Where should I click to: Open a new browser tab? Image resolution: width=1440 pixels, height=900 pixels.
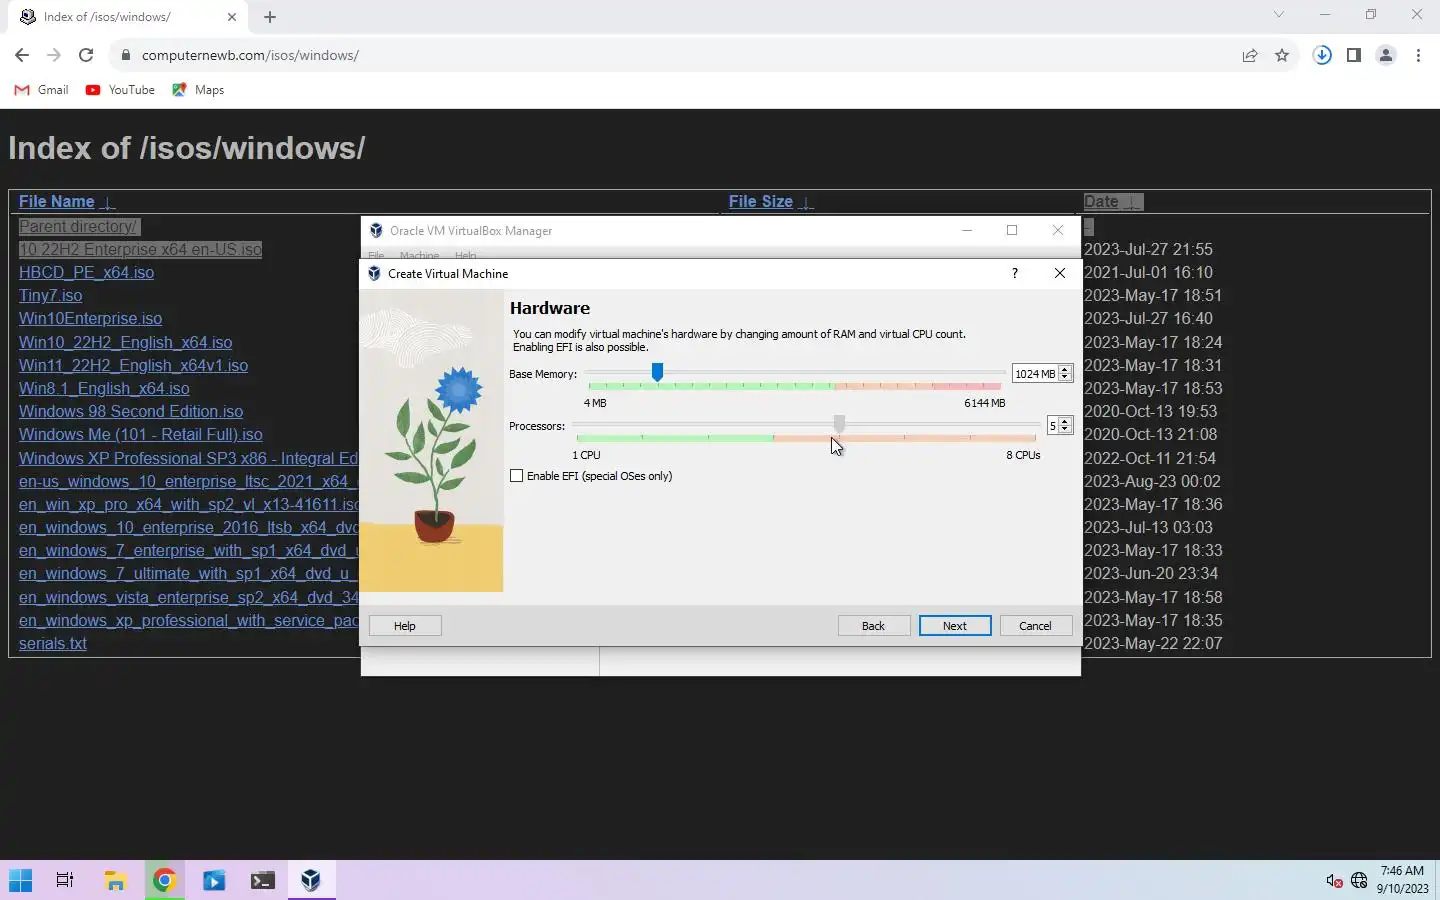click(x=270, y=17)
